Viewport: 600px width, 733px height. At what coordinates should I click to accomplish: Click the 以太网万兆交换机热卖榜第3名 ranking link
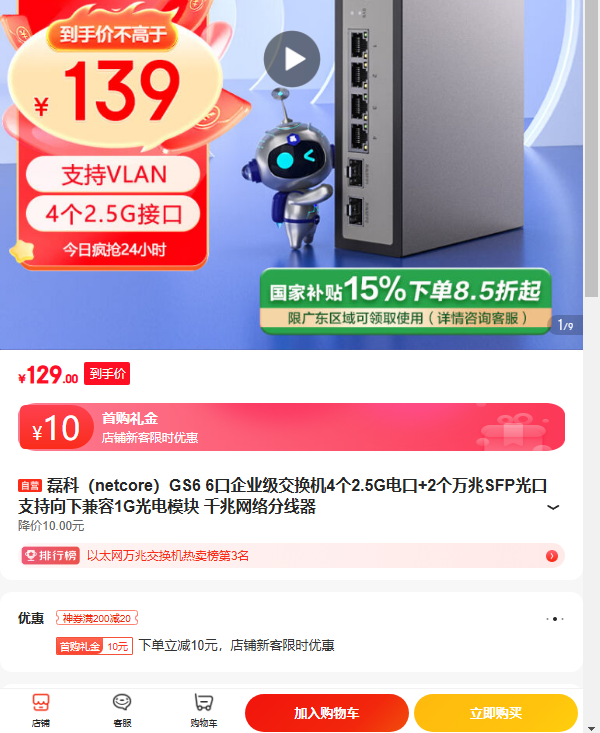click(x=168, y=556)
